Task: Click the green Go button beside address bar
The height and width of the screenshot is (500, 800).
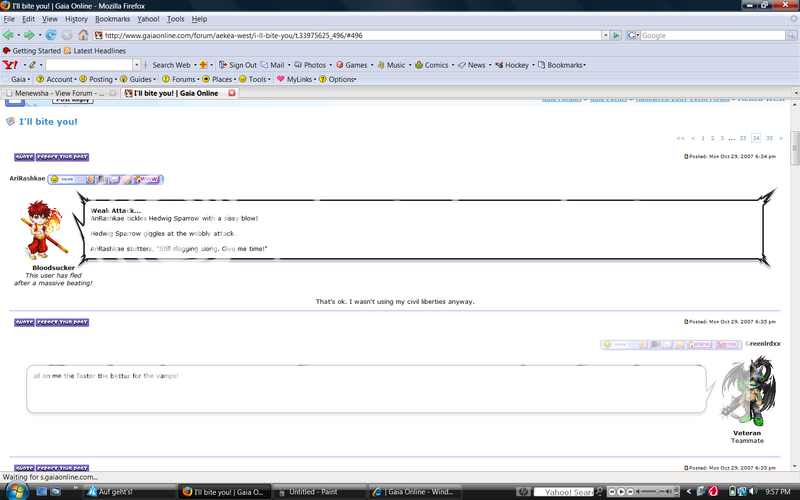Action: [616, 35]
